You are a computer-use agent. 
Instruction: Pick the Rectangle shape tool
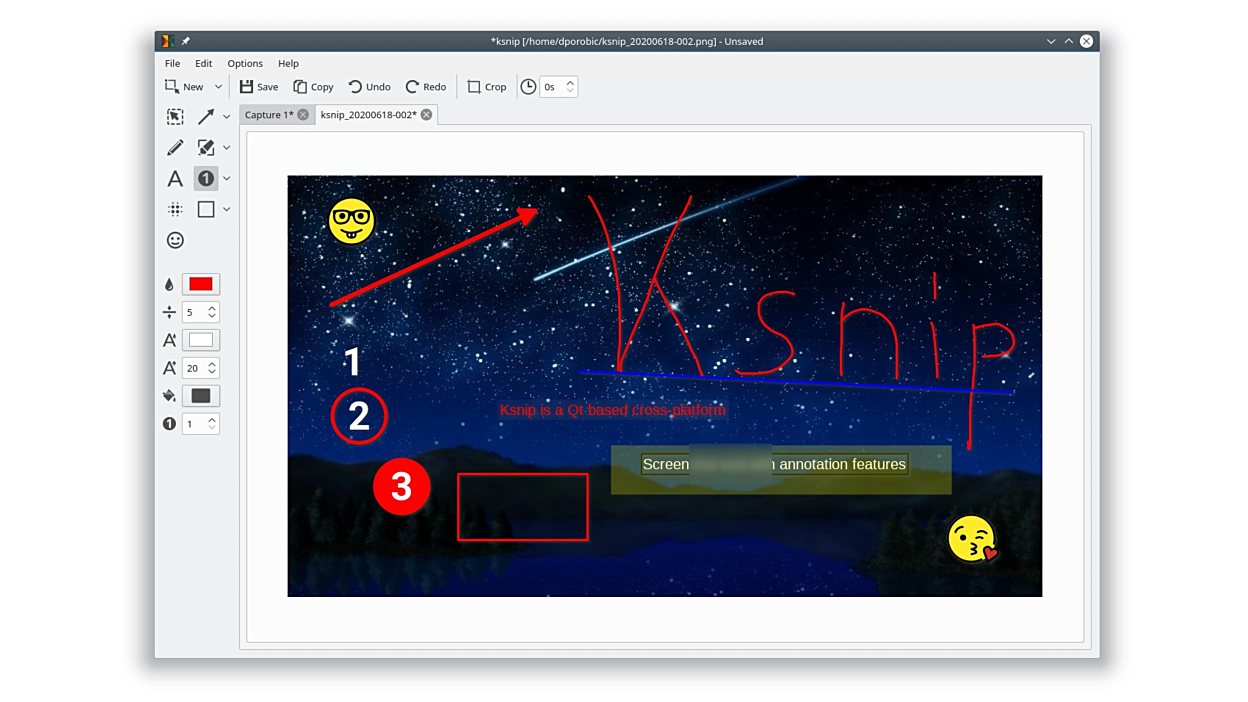pos(206,209)
